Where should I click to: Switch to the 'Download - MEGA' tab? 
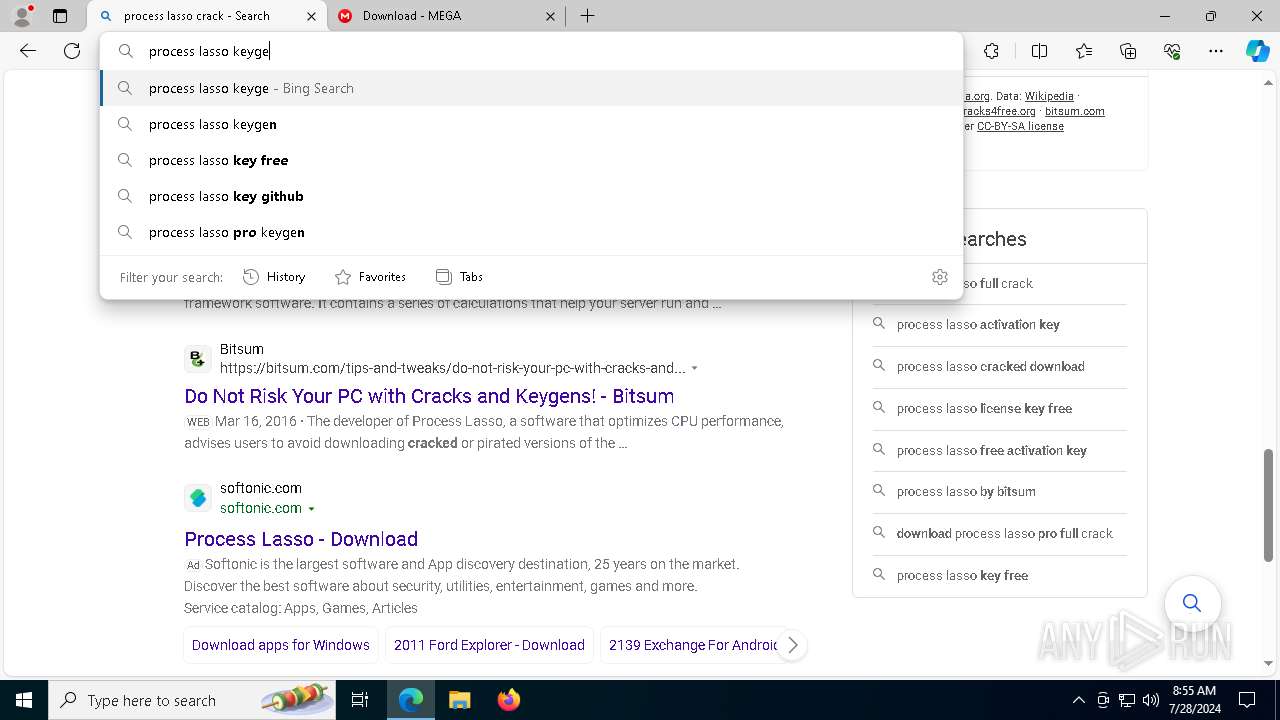point(445,16)
